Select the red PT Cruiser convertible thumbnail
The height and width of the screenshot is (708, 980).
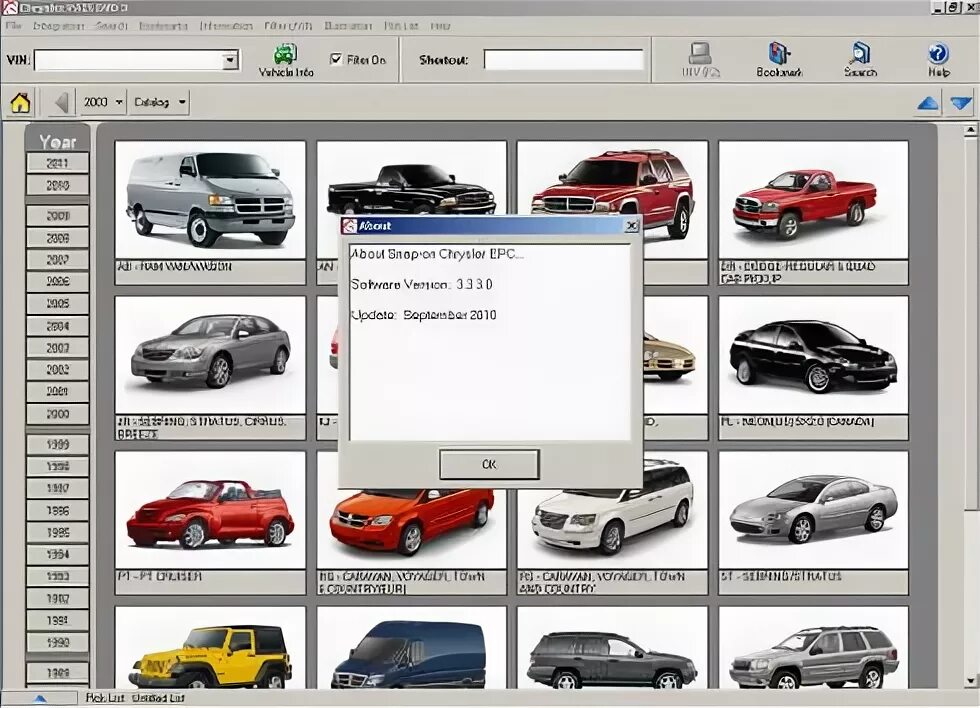tap(210, 510)
